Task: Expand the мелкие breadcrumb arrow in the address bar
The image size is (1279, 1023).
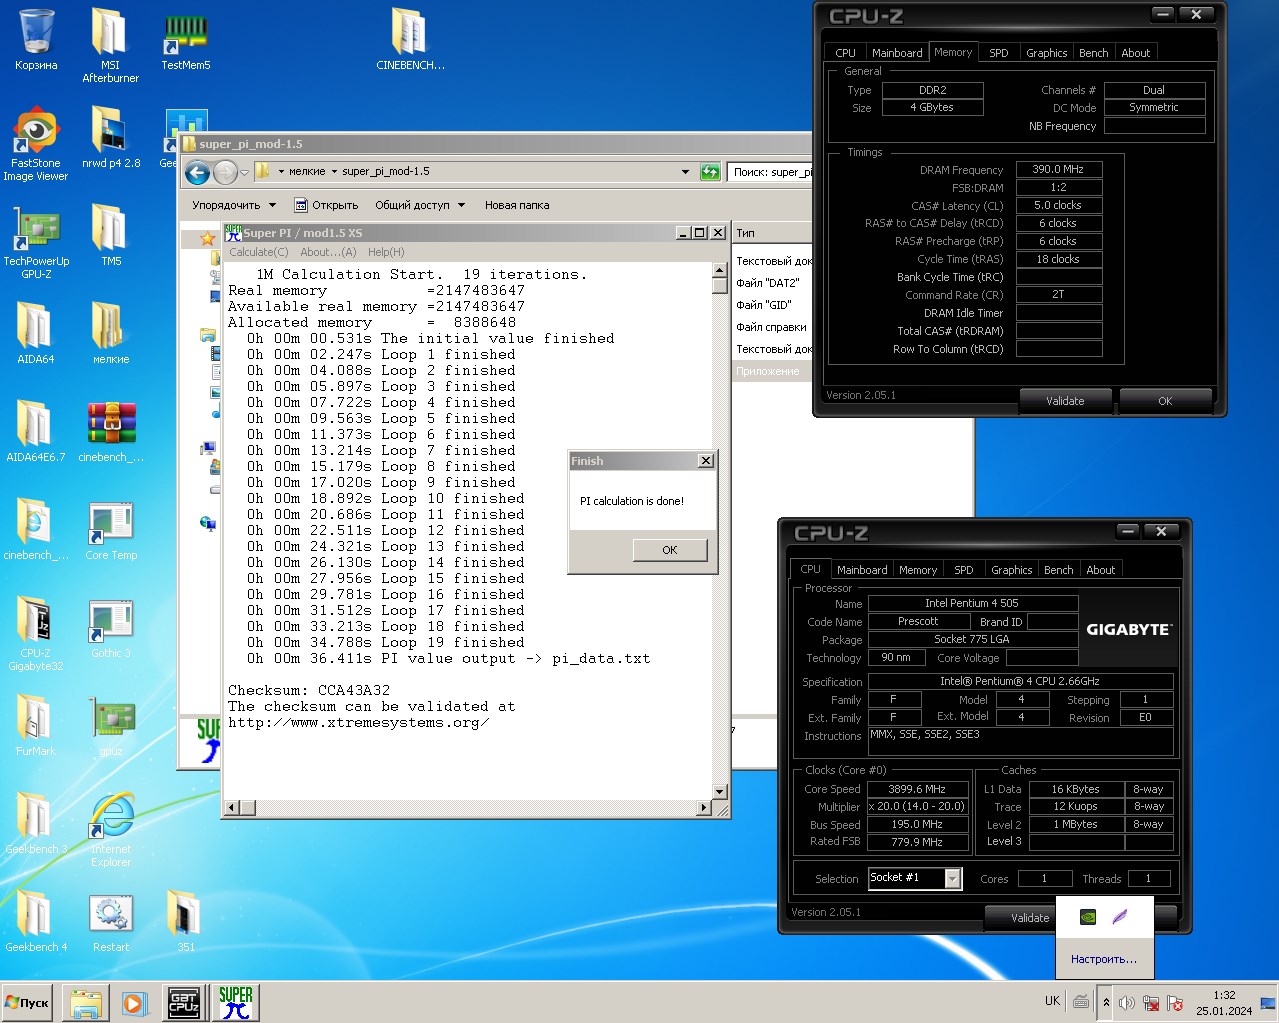Action: 334,172
